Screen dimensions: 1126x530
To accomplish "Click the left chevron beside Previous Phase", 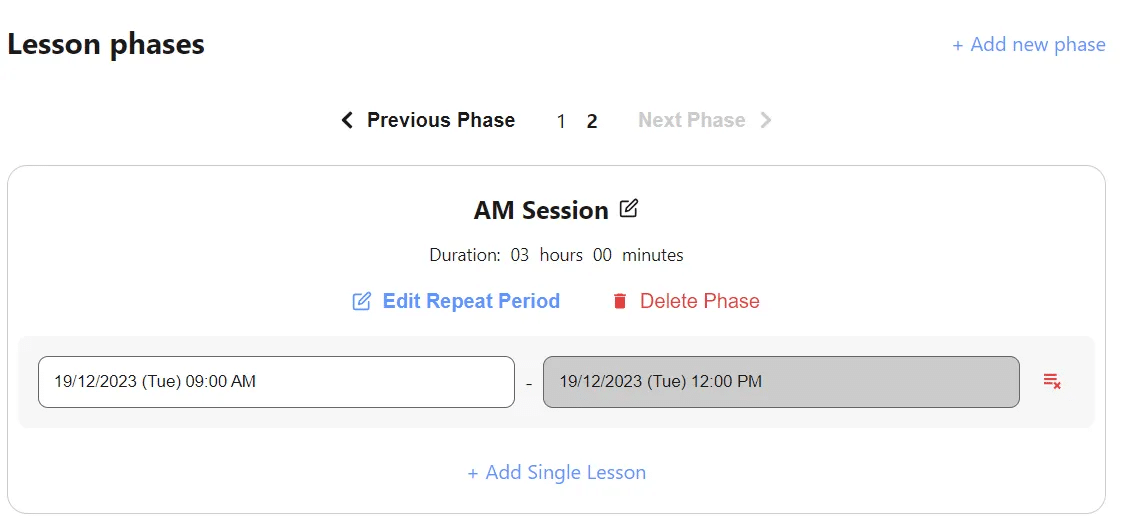I will [348, 120].
